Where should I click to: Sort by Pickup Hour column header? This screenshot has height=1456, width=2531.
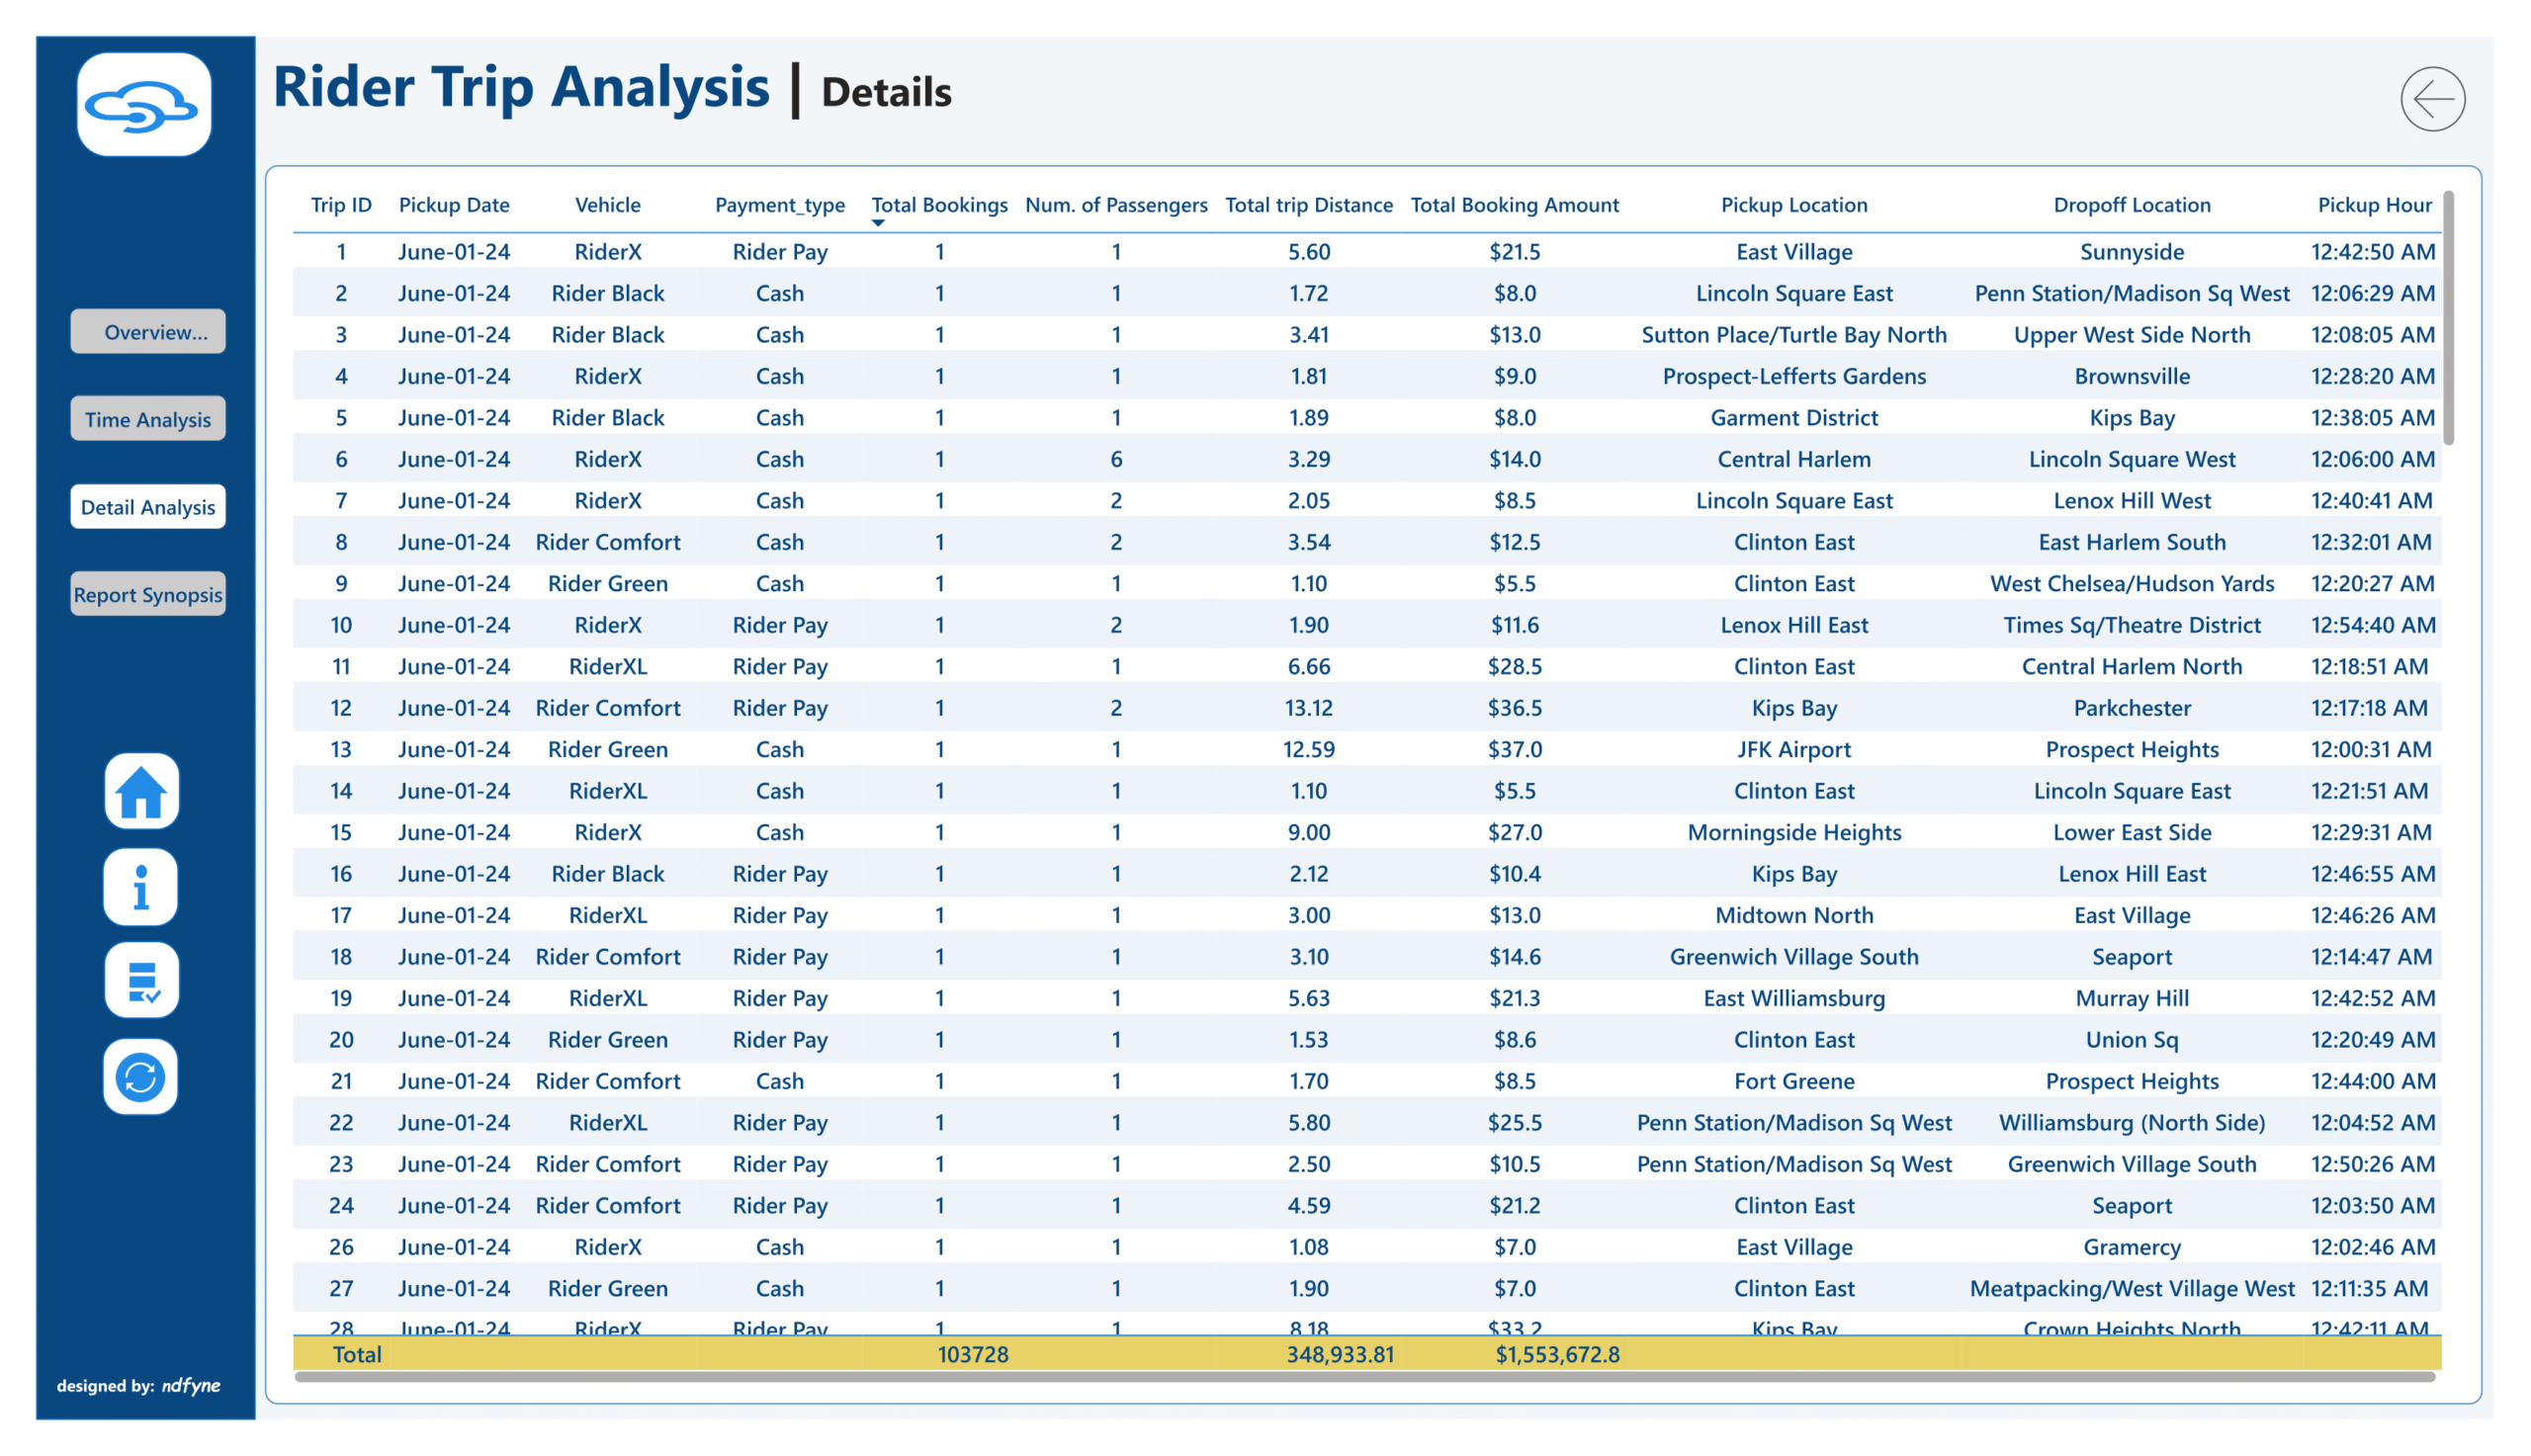coord(2374,205)
